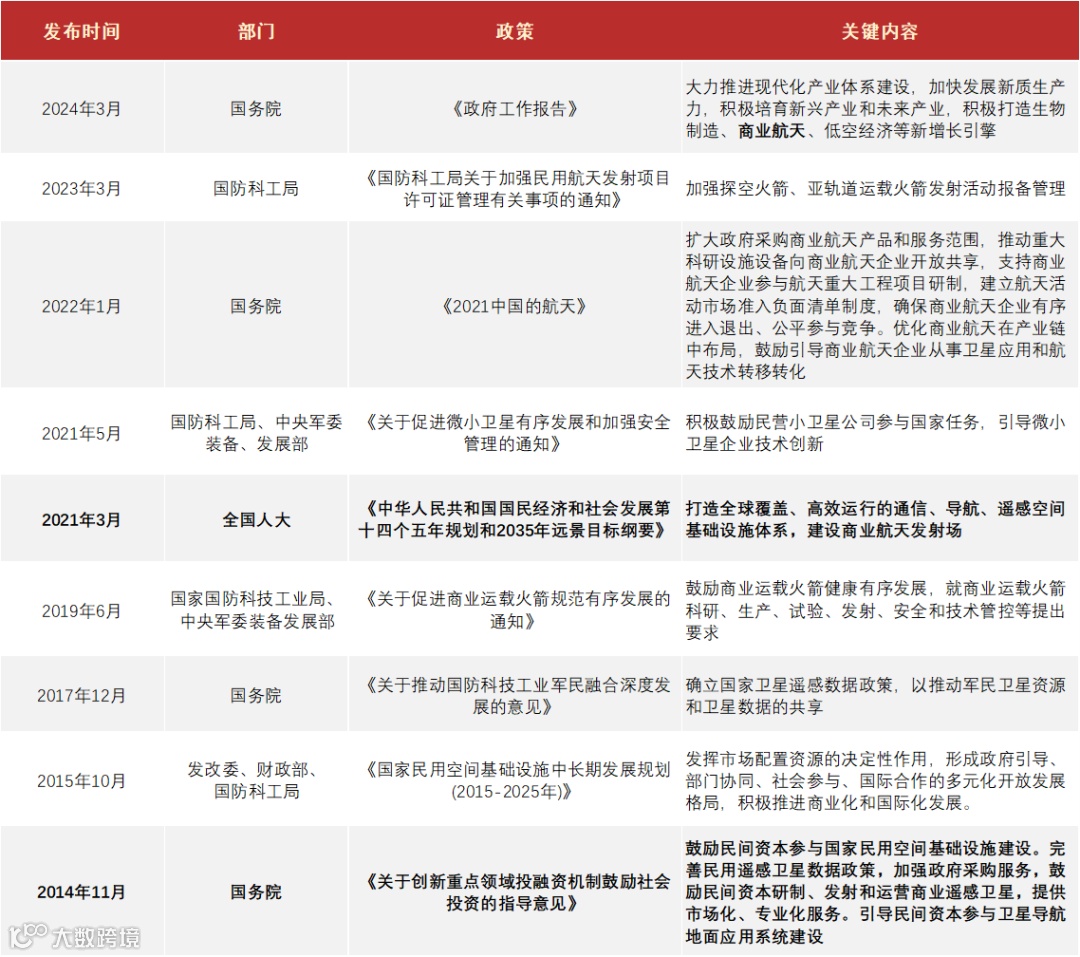Select the 2024年3月 date cell
The width and height of the screenshot is (1080, 957).
[x=81, y=109]
